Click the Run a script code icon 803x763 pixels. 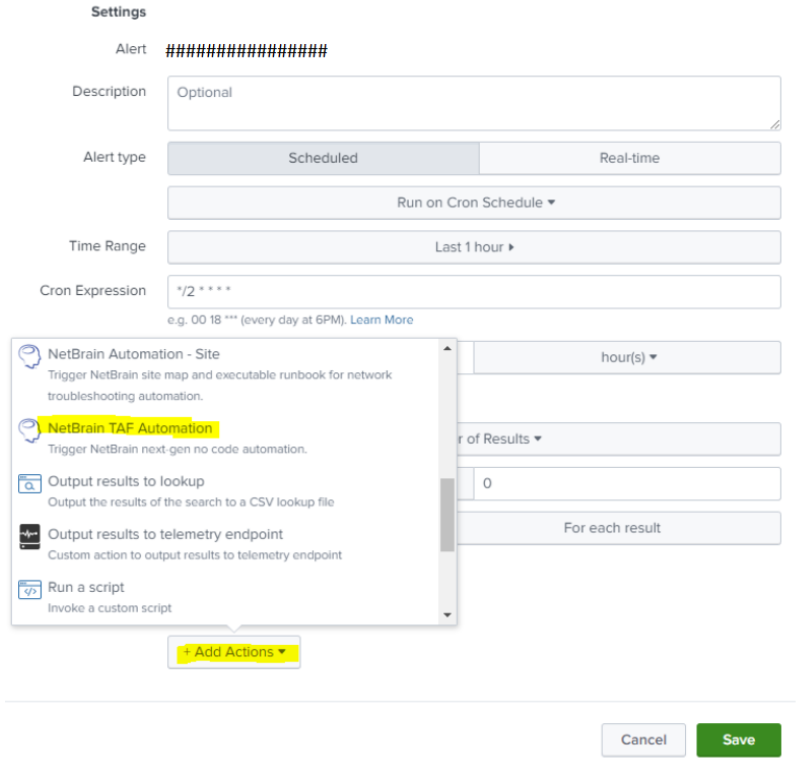point(29,589)
